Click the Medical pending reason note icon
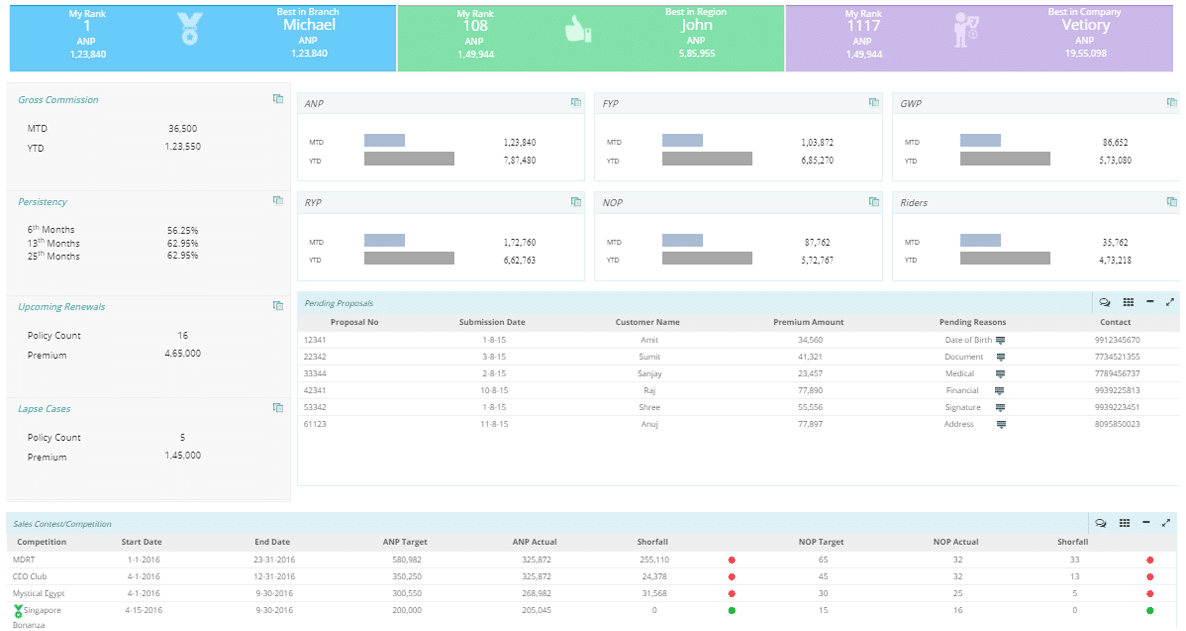The height and width of the screenshot is (631, 1186). [1001, 374]
